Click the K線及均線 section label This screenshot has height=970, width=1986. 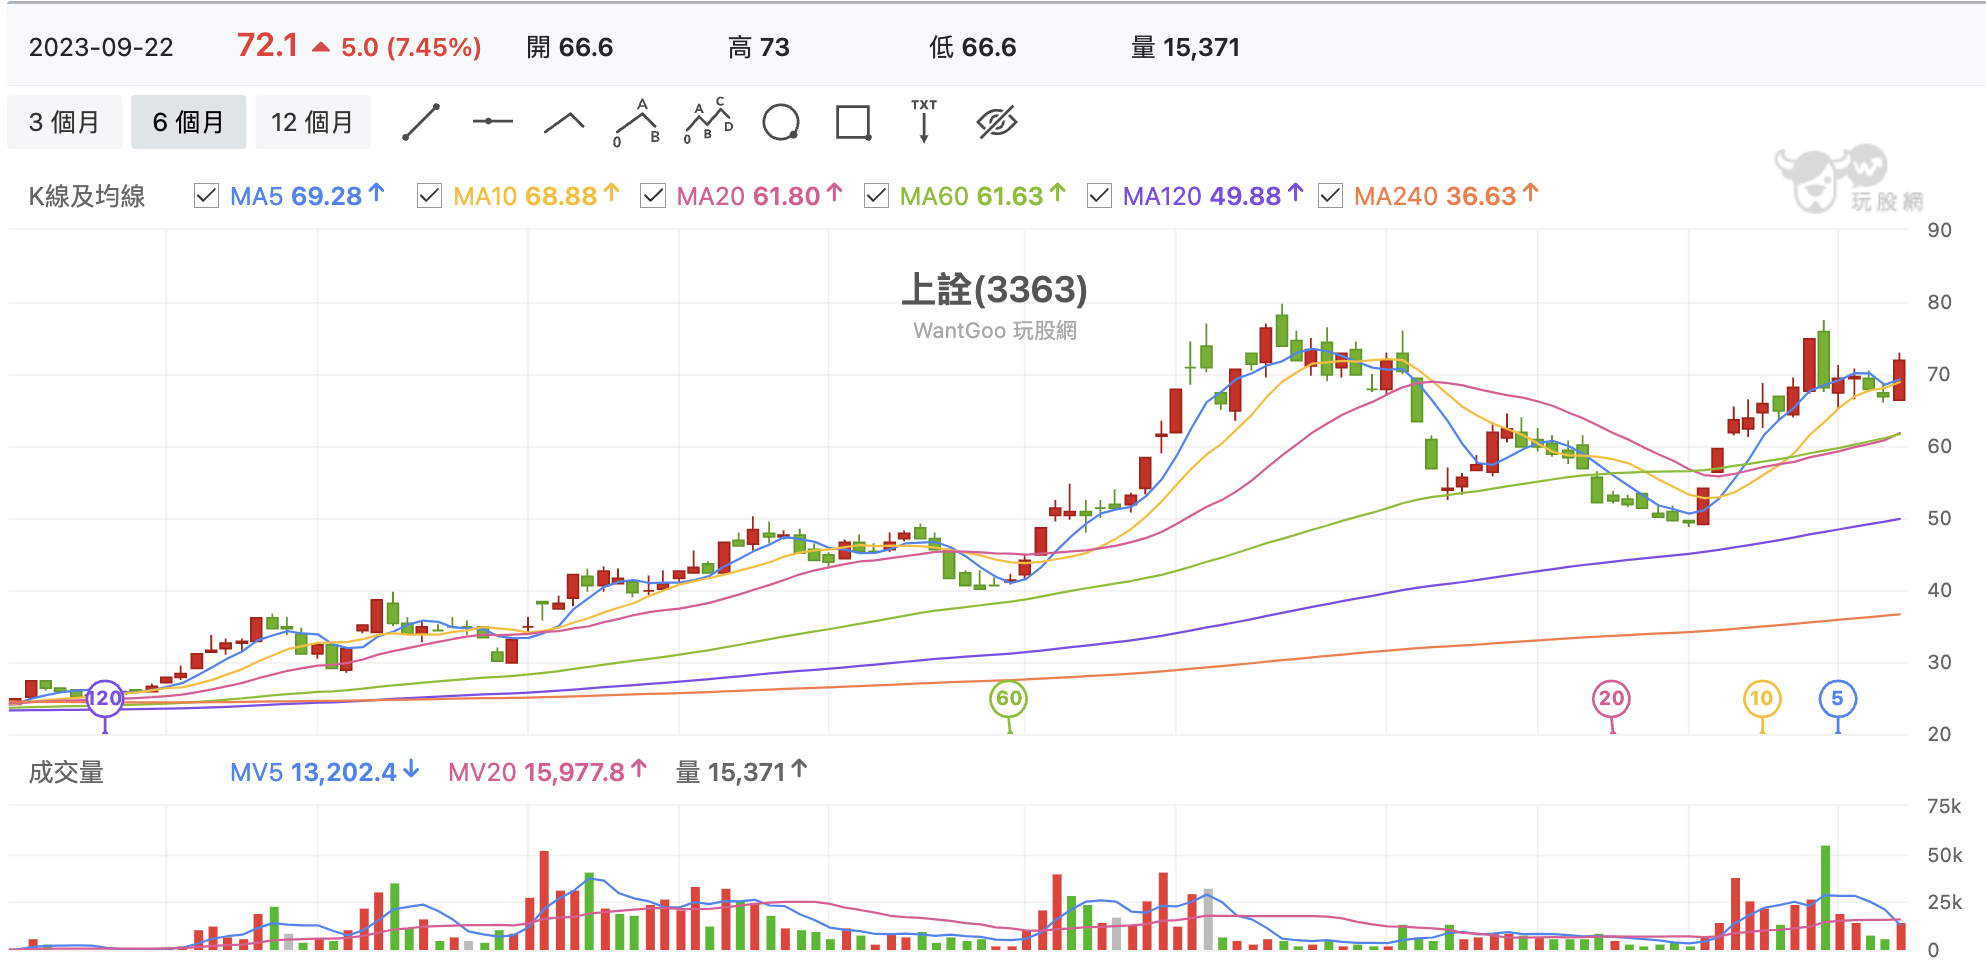click(x=87, y=196)
